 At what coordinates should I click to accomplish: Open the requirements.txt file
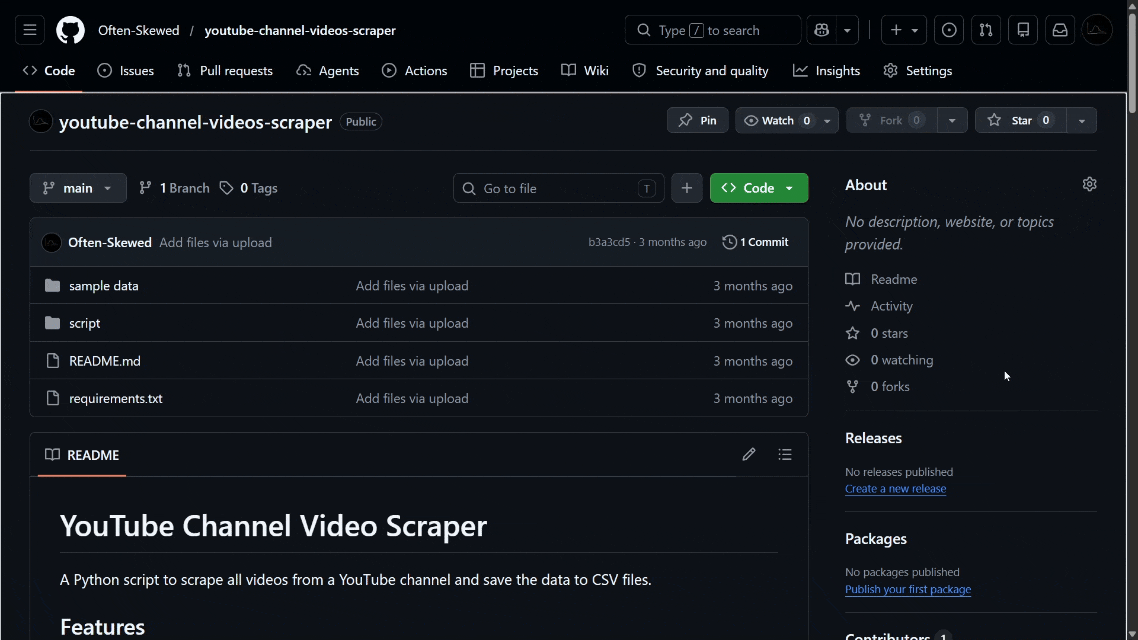click(115, 398)
